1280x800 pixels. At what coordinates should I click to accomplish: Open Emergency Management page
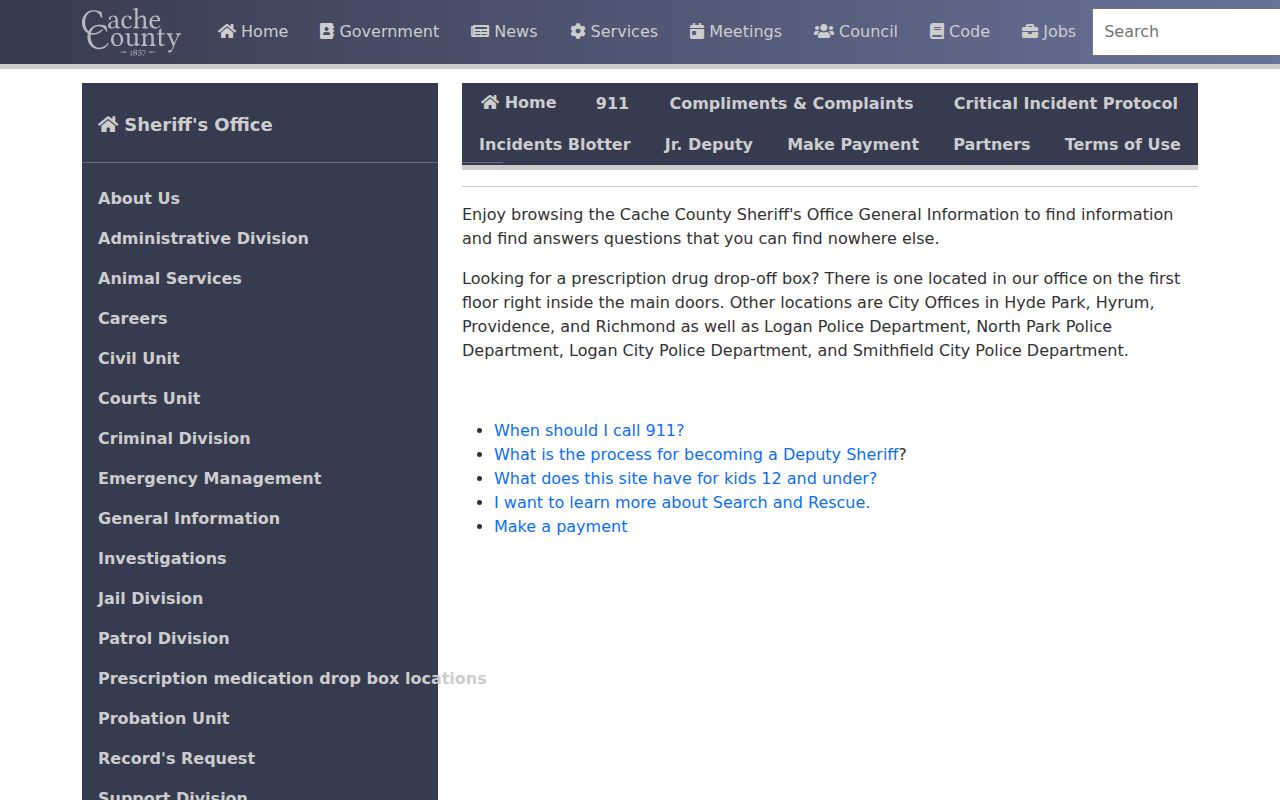210,478
